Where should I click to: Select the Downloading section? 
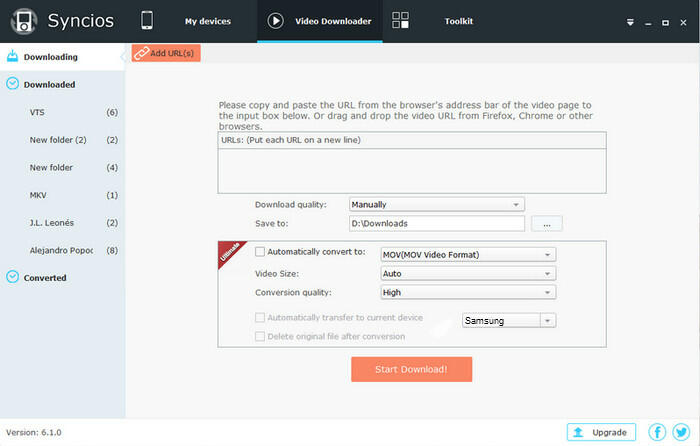click(x=62, y=57)
